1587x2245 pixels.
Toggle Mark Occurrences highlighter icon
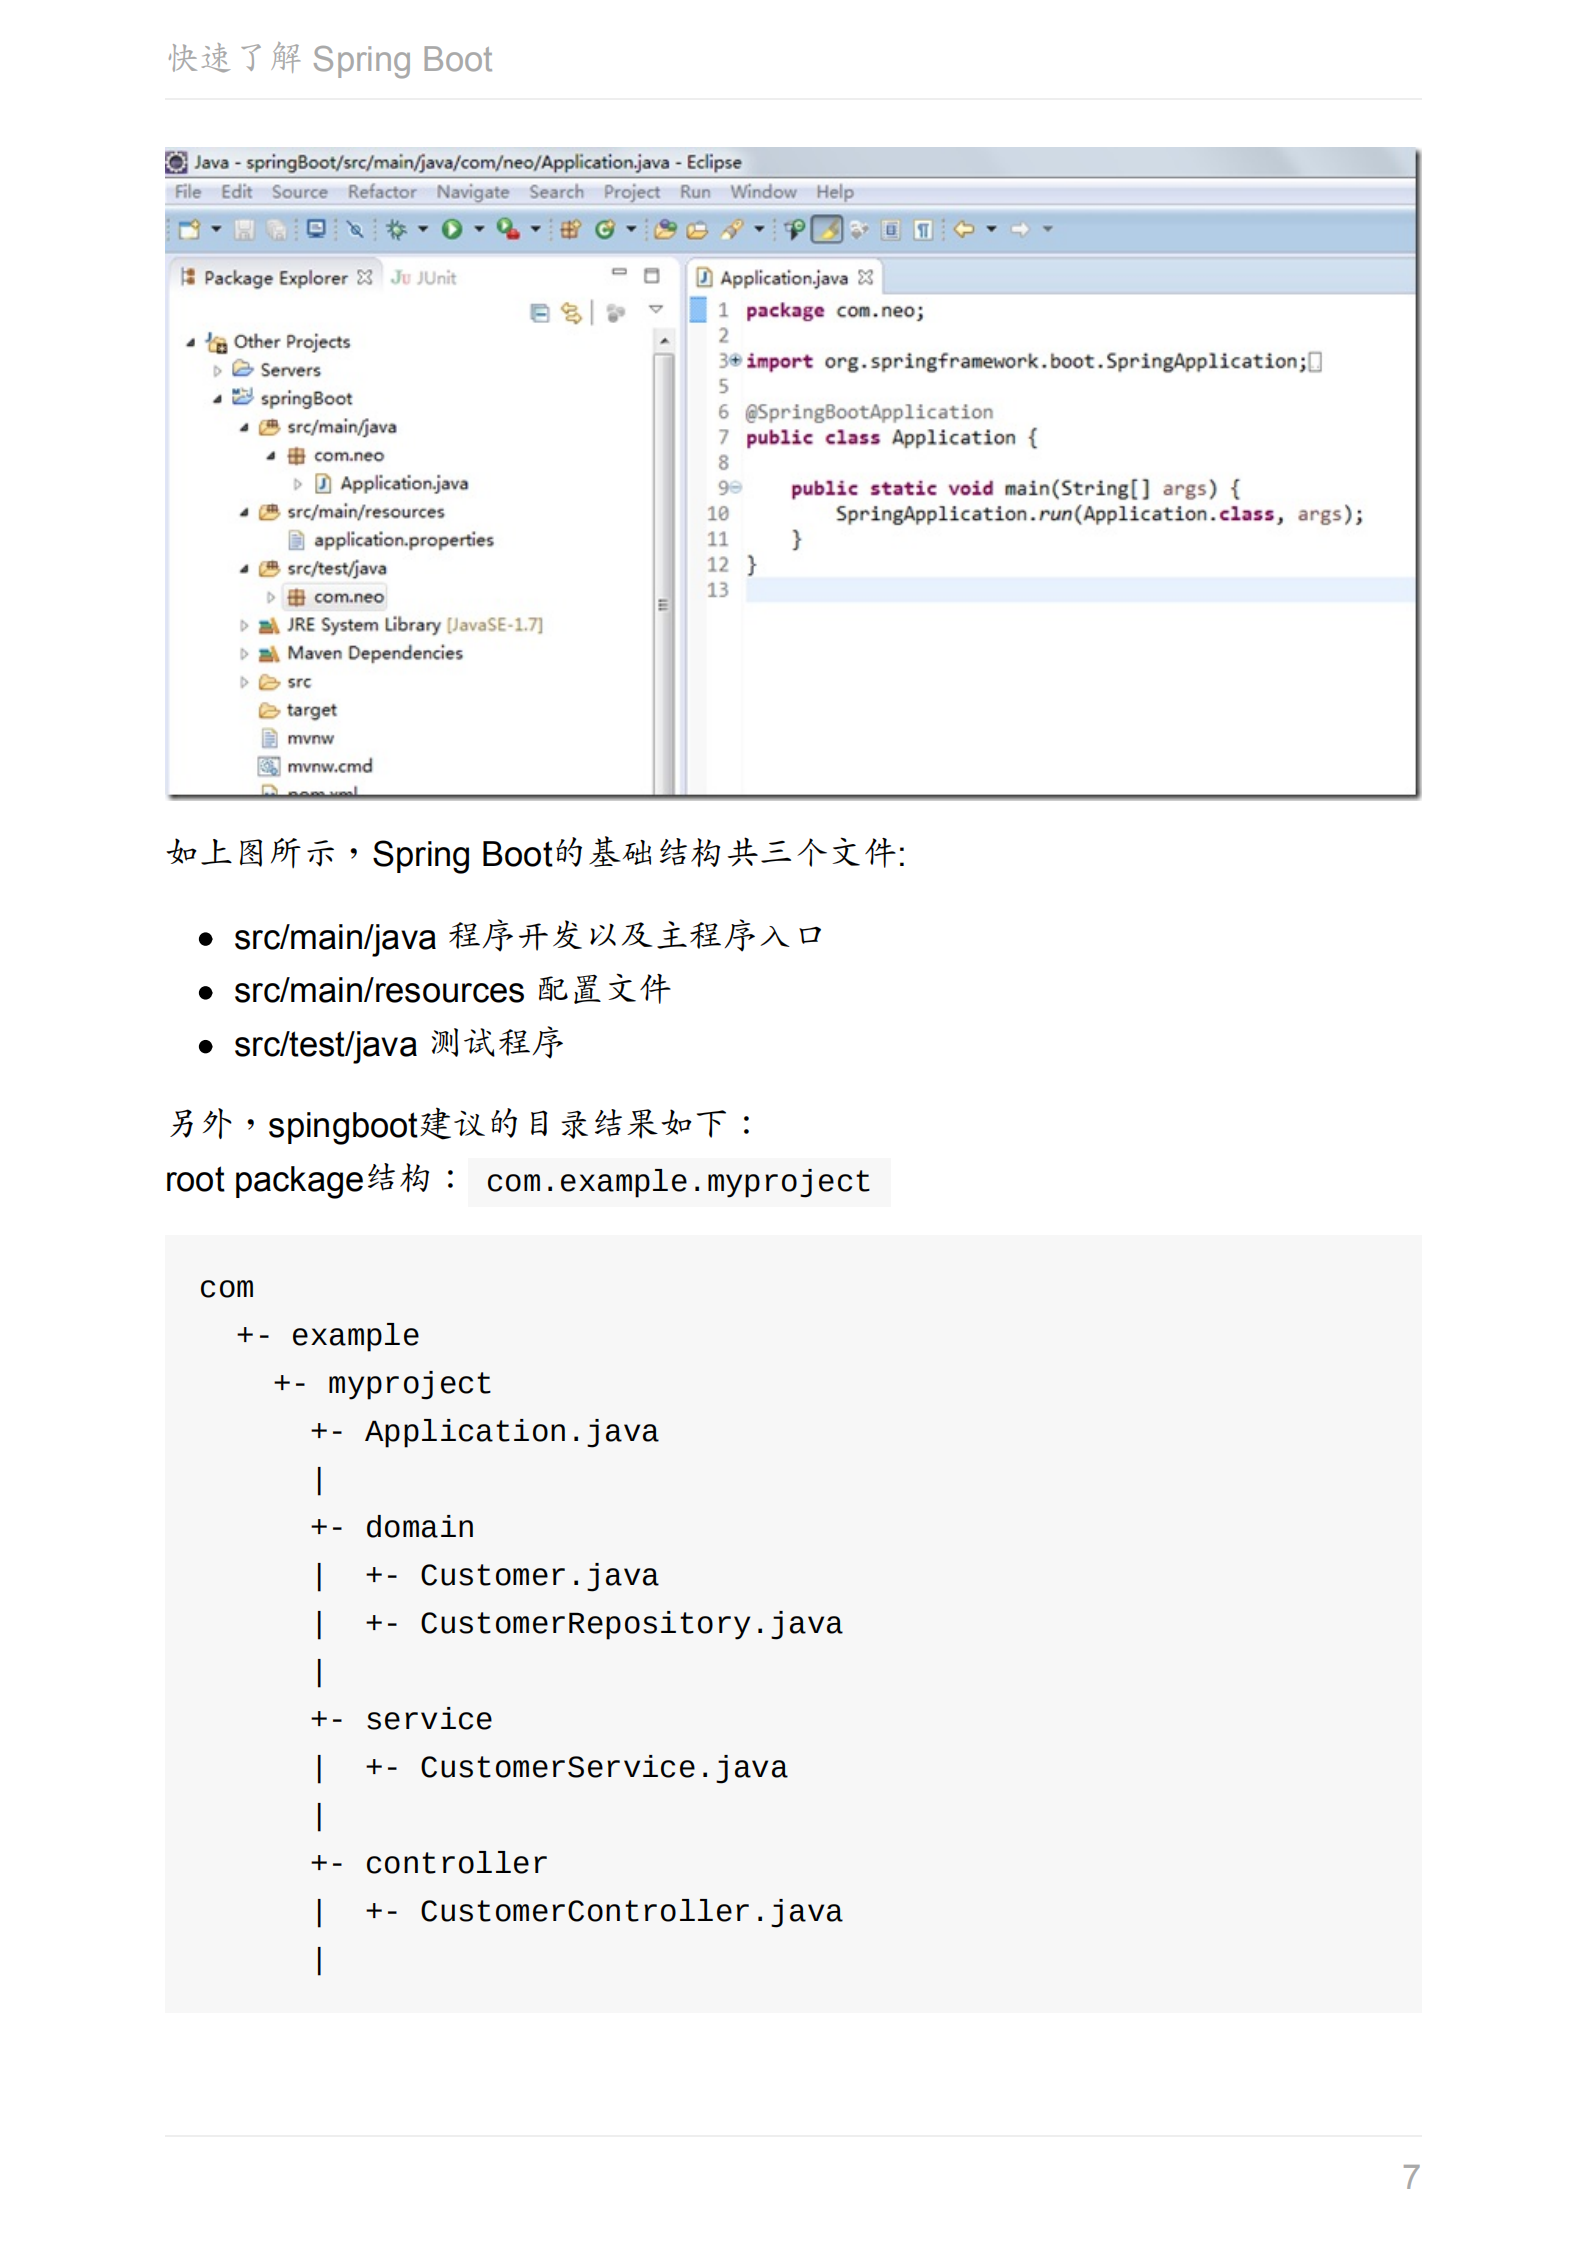click(x=827, y=230)
